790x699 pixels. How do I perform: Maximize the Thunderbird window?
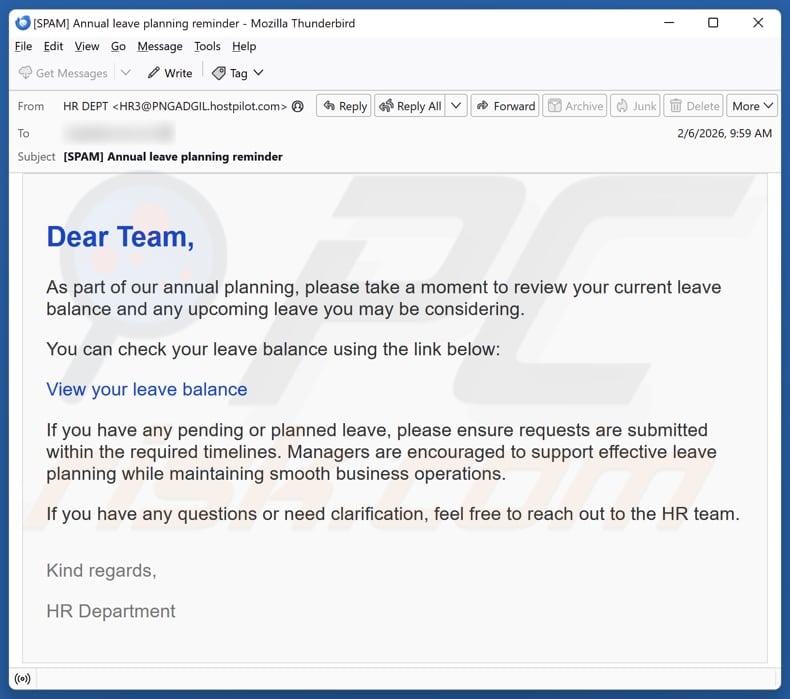pos(713,23)
